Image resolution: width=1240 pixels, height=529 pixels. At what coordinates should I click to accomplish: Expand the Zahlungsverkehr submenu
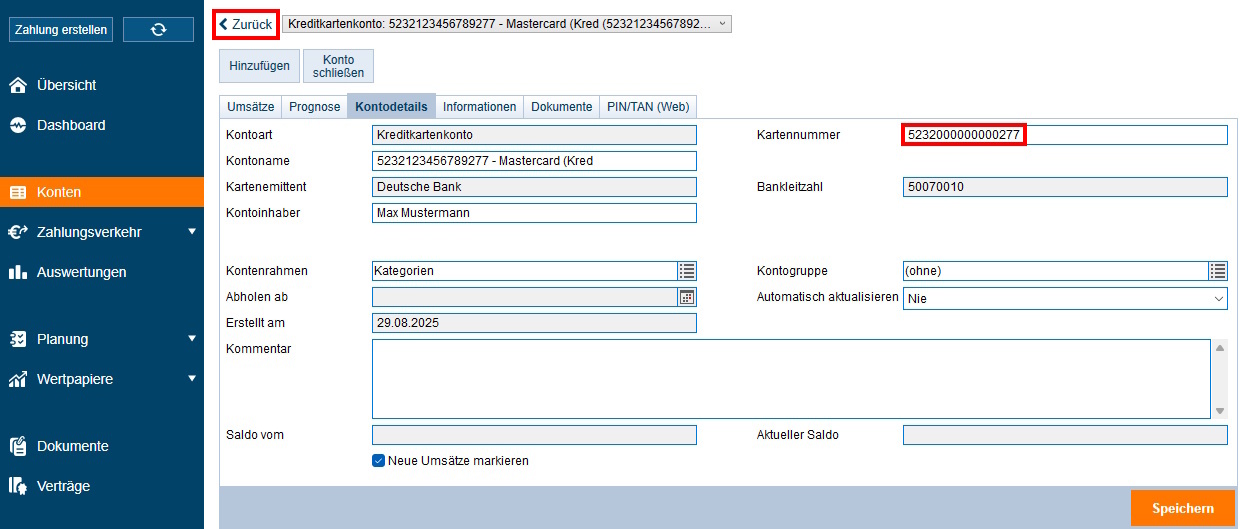pos(191,232)
